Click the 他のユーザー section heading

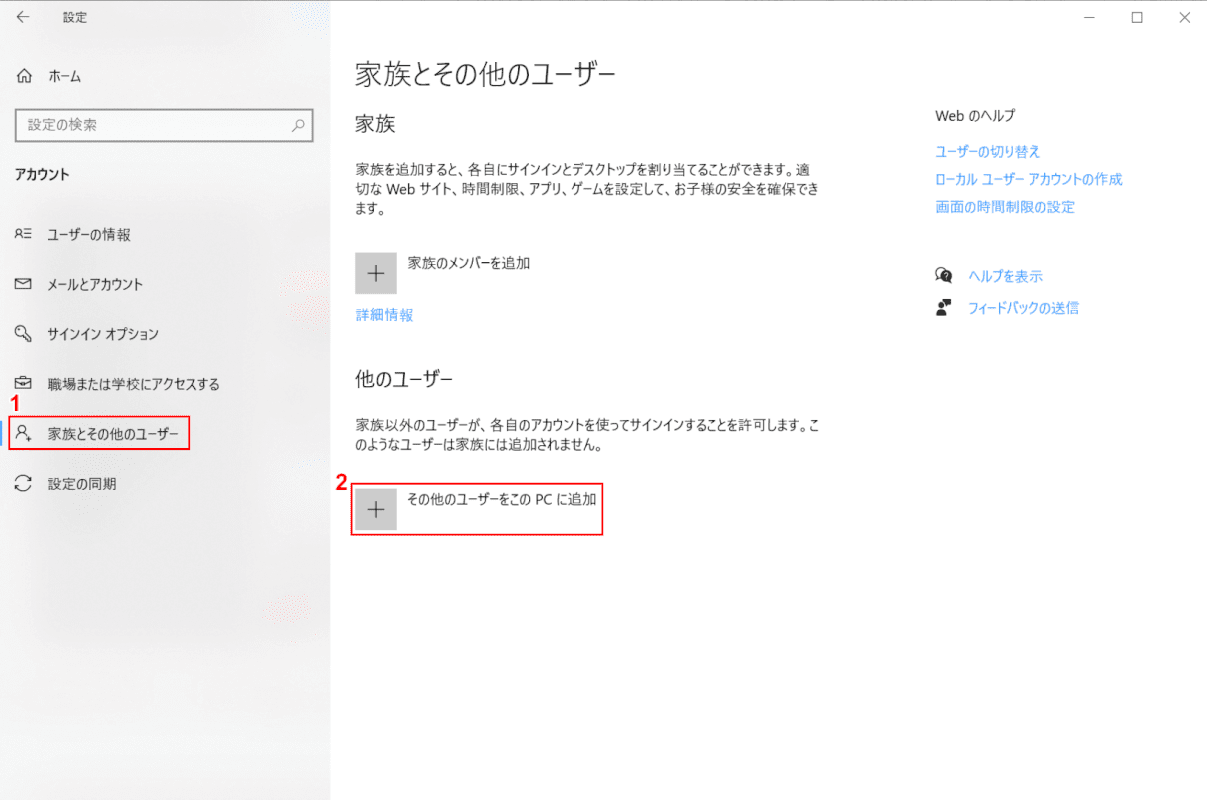(x=405, y=379)
